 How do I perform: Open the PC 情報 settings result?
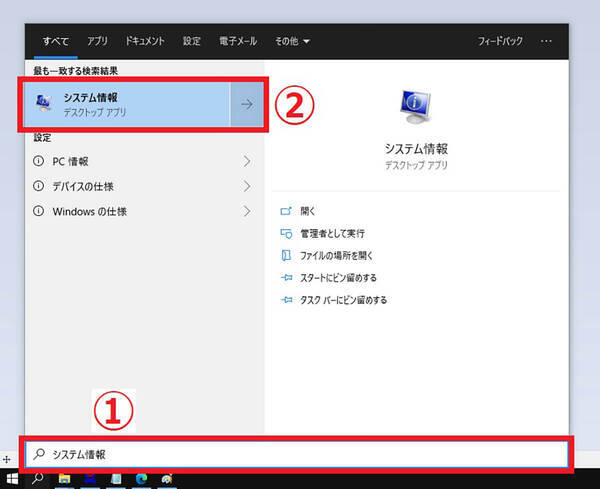tap(142, 161)
